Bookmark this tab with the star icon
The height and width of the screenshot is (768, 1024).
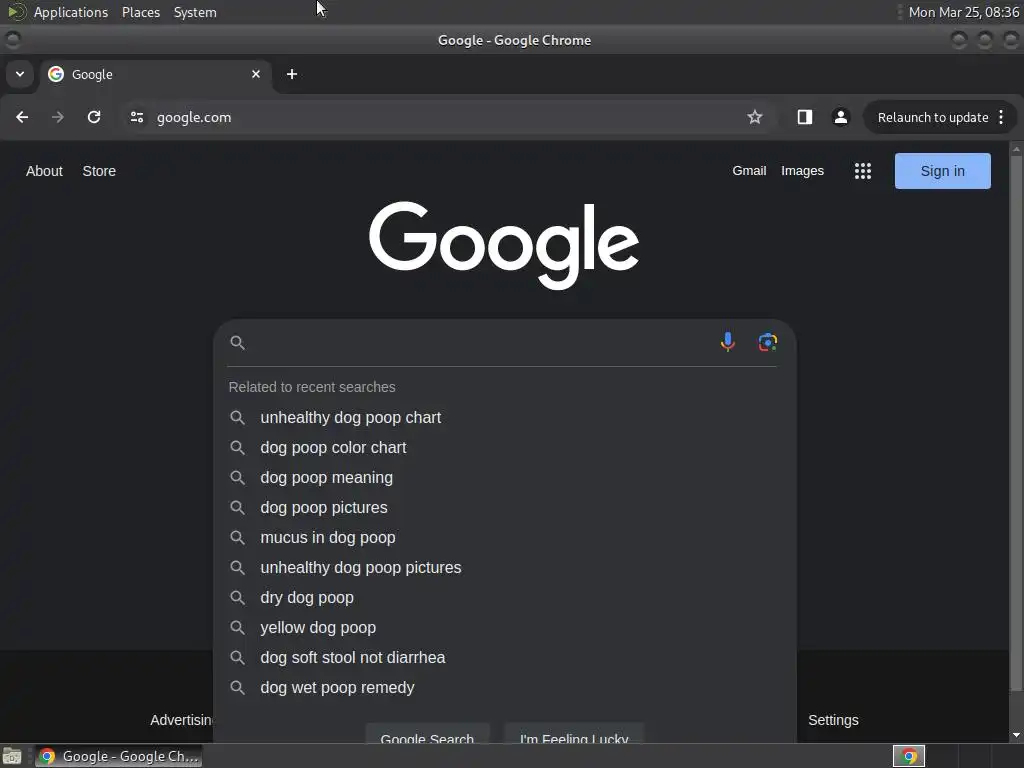pyautogui.click(x=755, y=117)
